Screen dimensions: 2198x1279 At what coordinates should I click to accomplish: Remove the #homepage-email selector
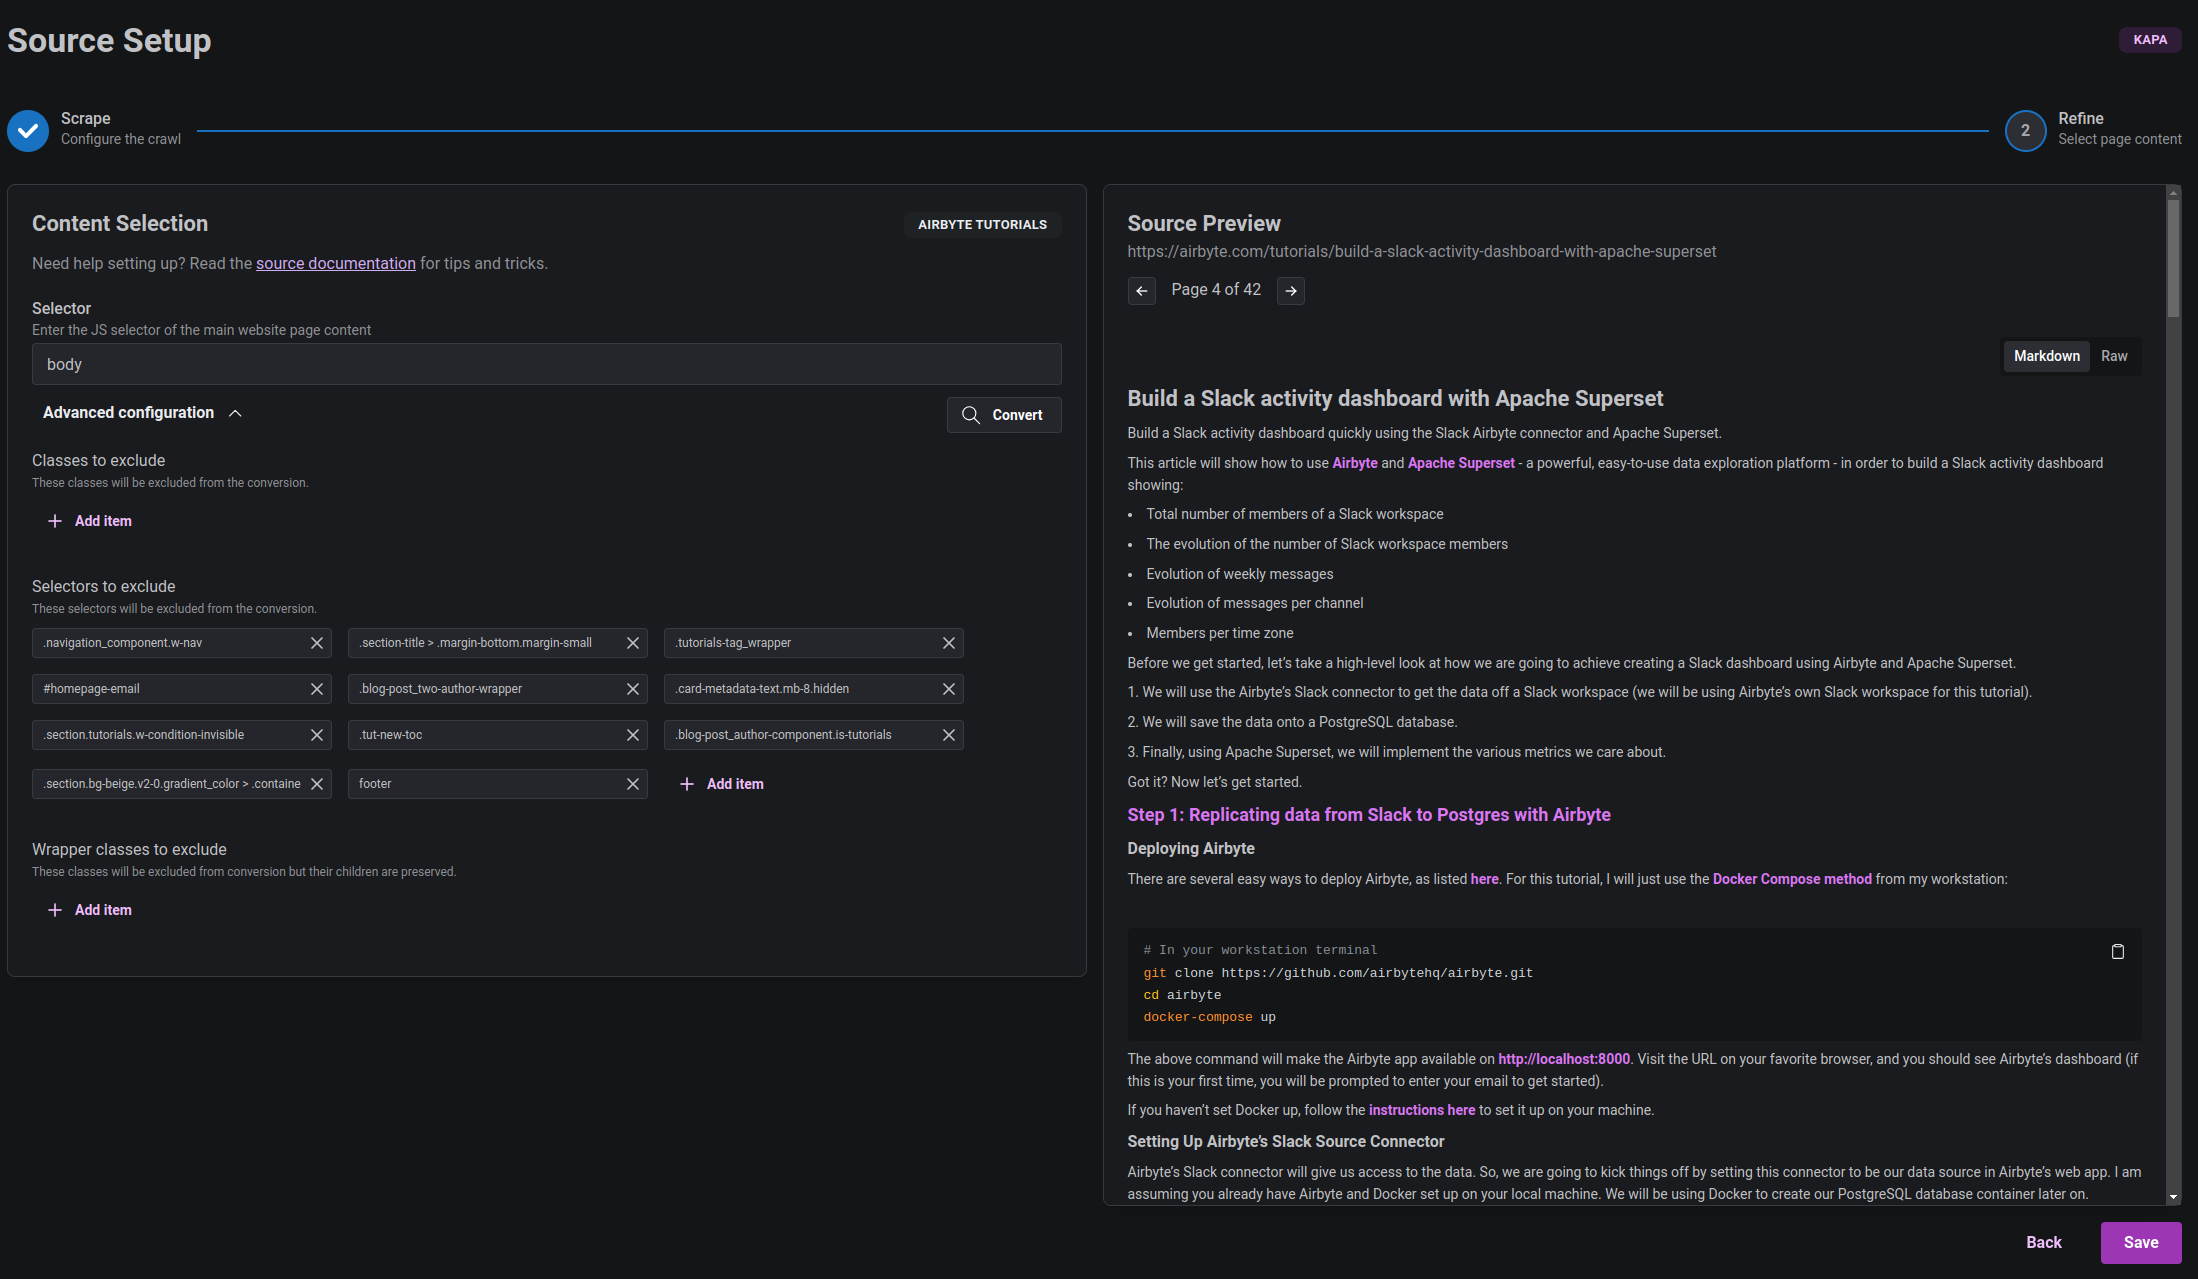click(x=317, y=689)
